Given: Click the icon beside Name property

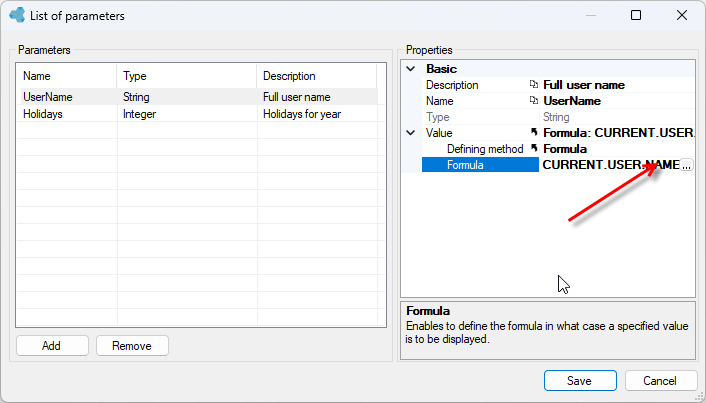Looking at the screenshot, I should click(x=534, y=101).
